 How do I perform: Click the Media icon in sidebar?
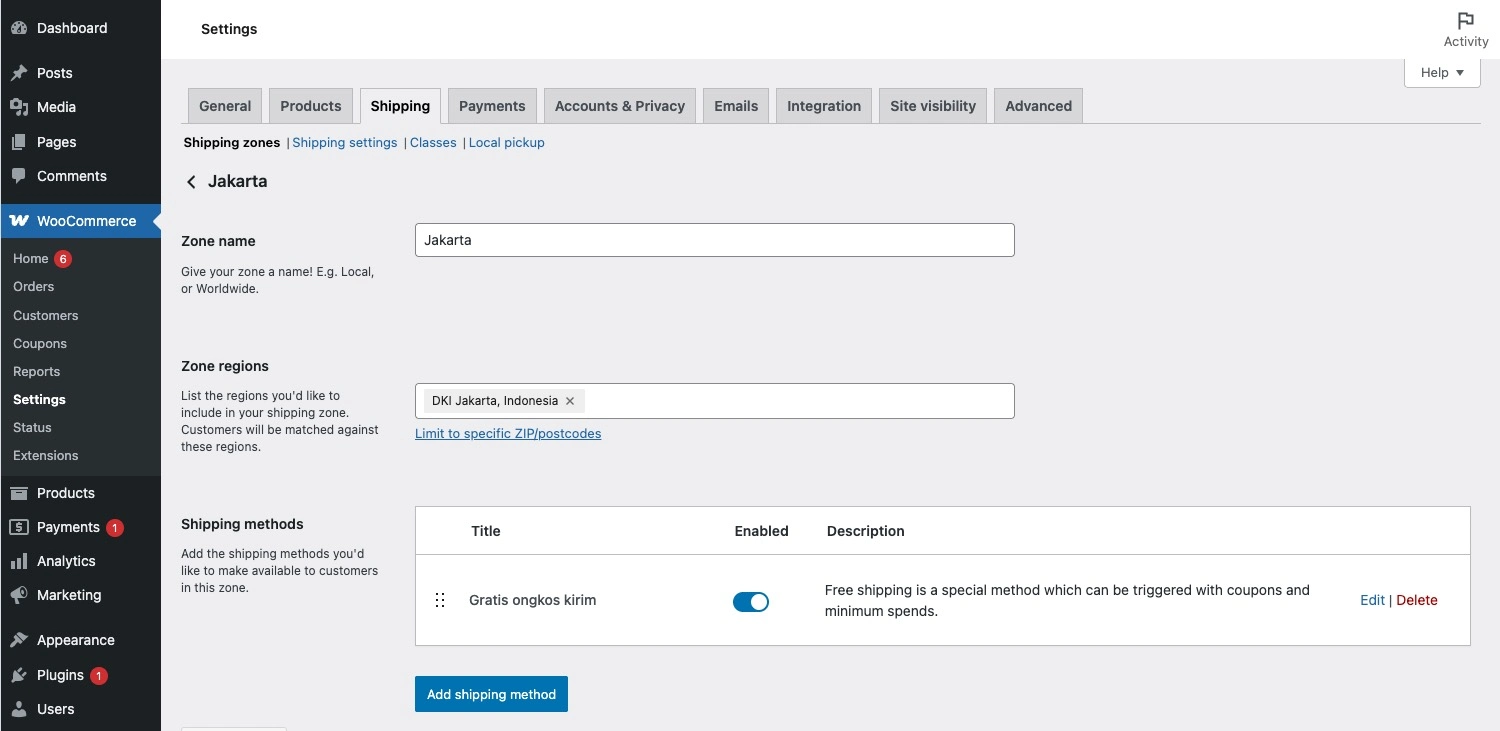click(19, 107)
